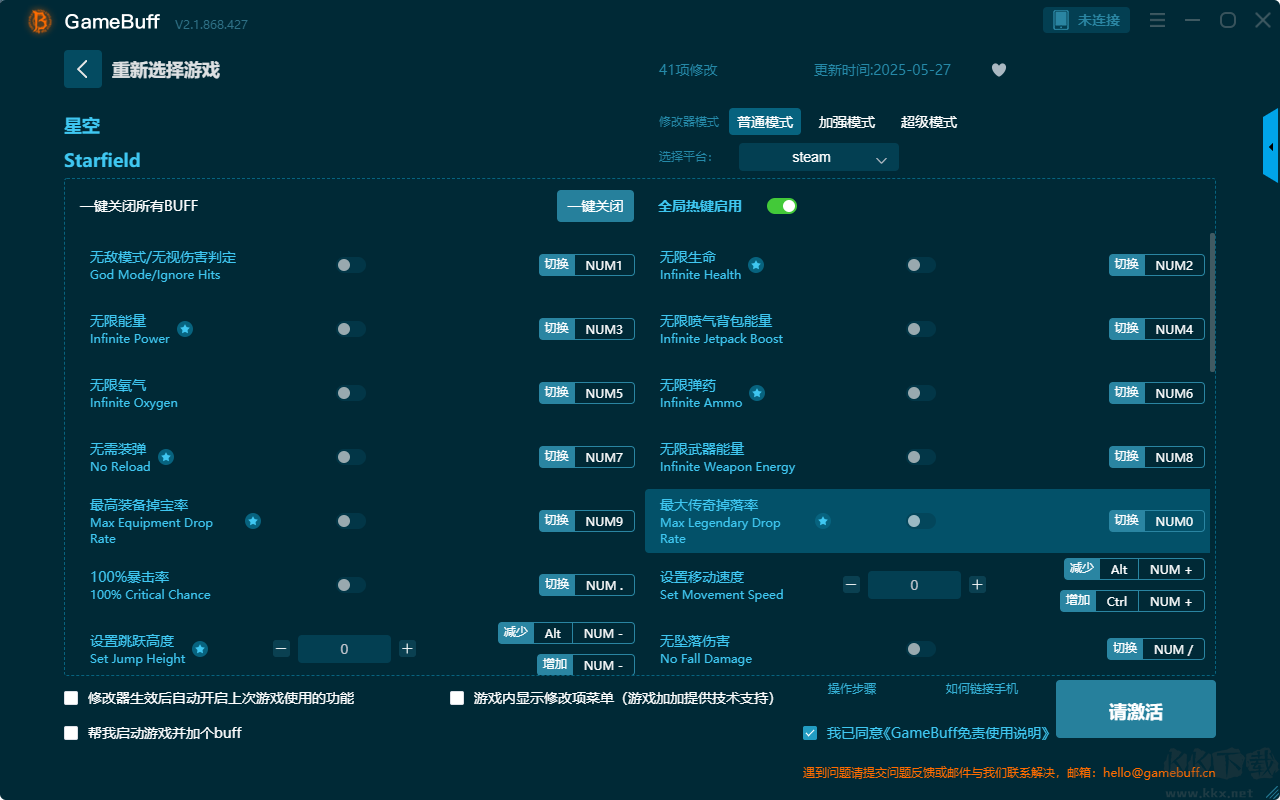Select the 超级模式 super mode tab
1280x800 pixels.
(x=928, y=122)
